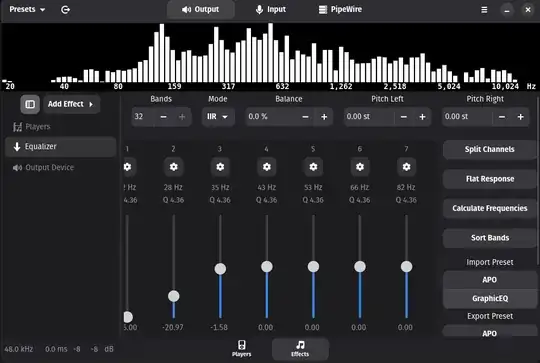Increase Pitch Right value
540x363 pixels.
pos(521,117)
